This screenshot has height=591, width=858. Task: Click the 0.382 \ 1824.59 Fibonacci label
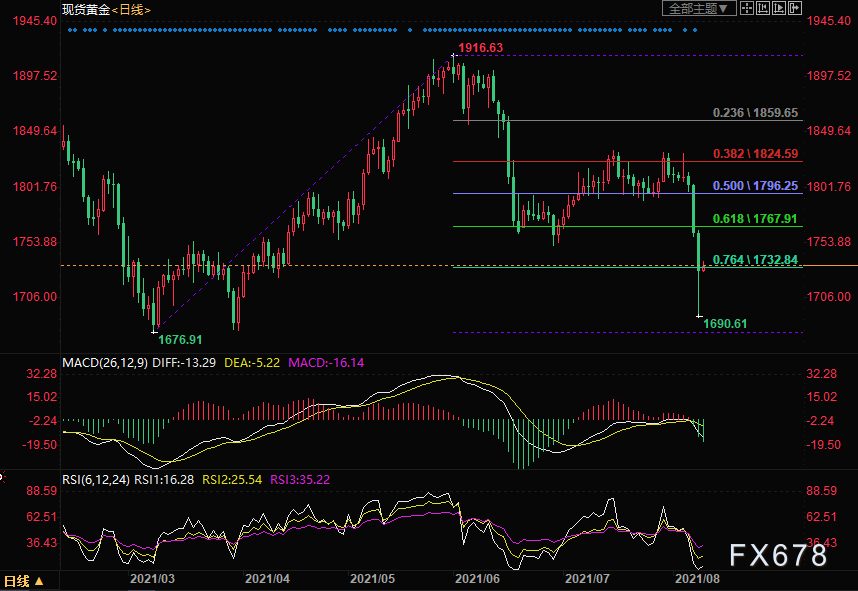click(x=755, y=154)
